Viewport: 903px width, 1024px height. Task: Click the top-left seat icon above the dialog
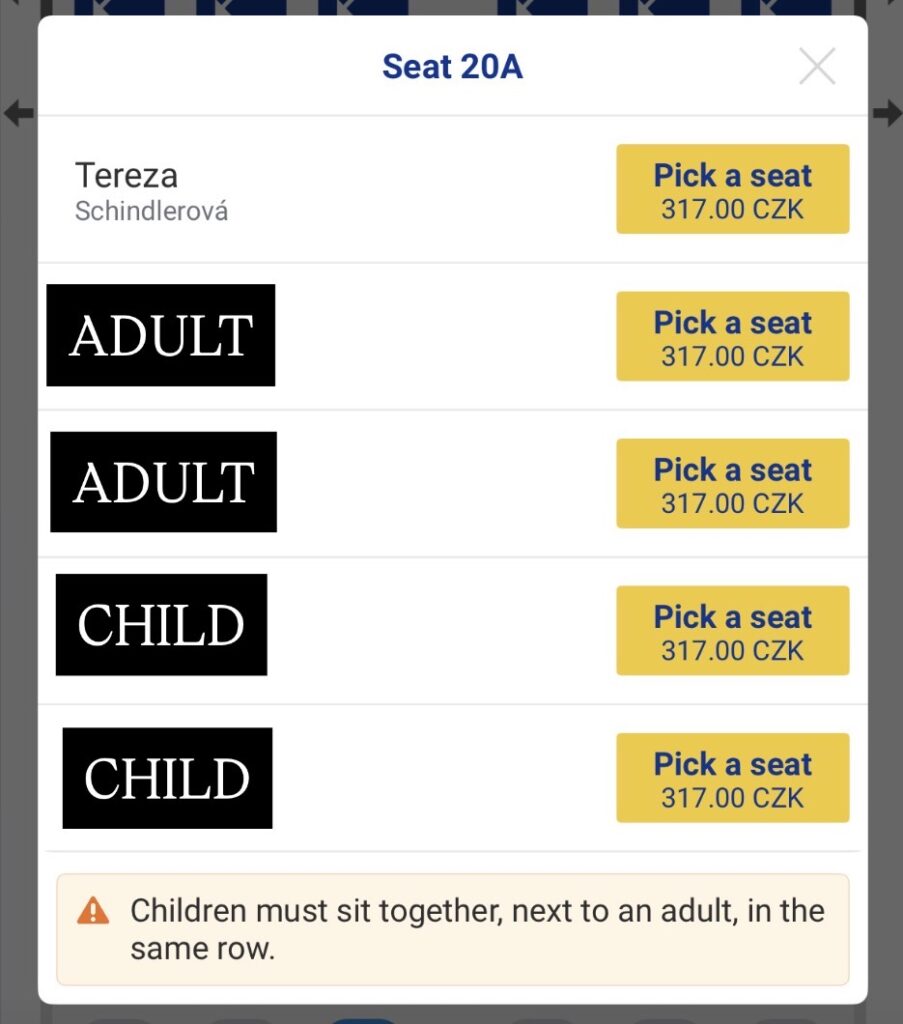tap(118, 8)
